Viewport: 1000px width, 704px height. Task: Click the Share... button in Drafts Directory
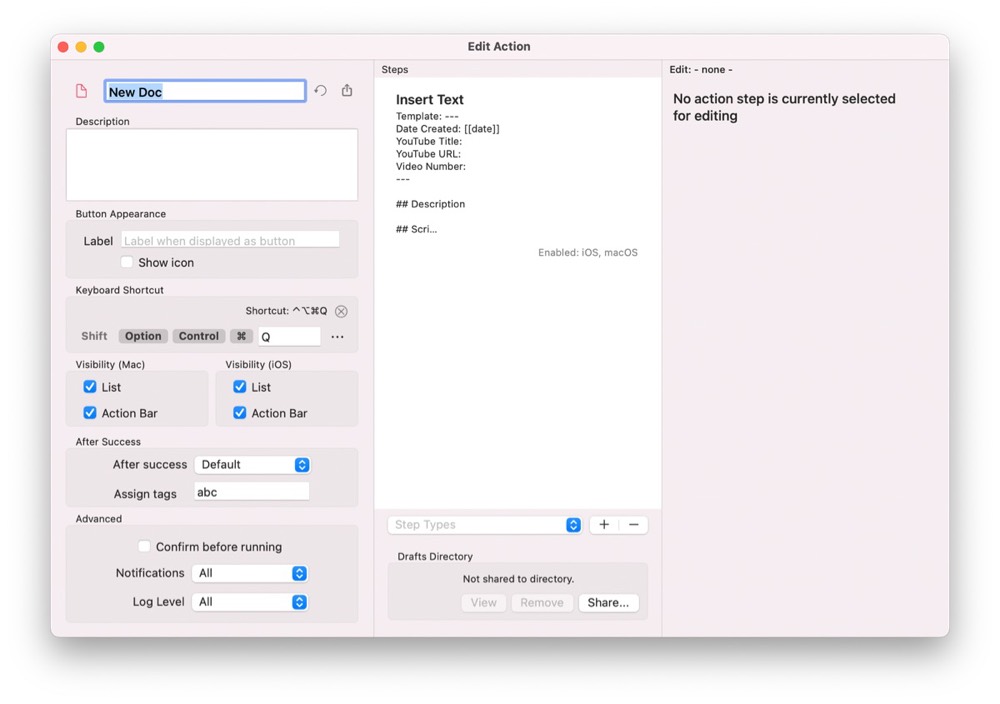pyautogui.click(x=608, y=603)
